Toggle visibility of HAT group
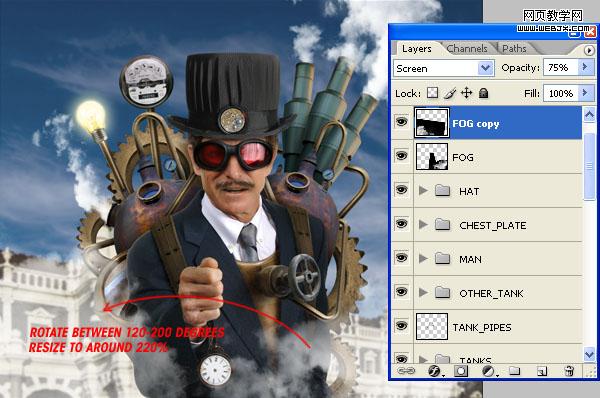The image size is (600, 398). (401, 190)
